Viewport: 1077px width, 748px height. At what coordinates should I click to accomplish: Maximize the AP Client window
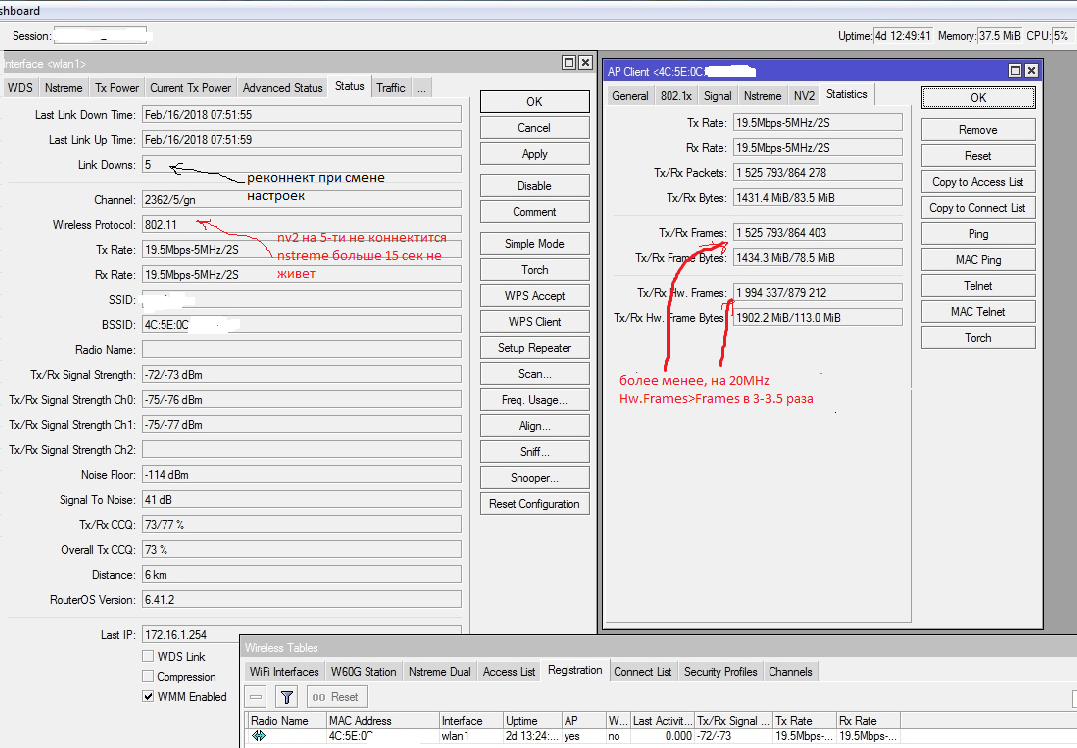coord(1015,71)
